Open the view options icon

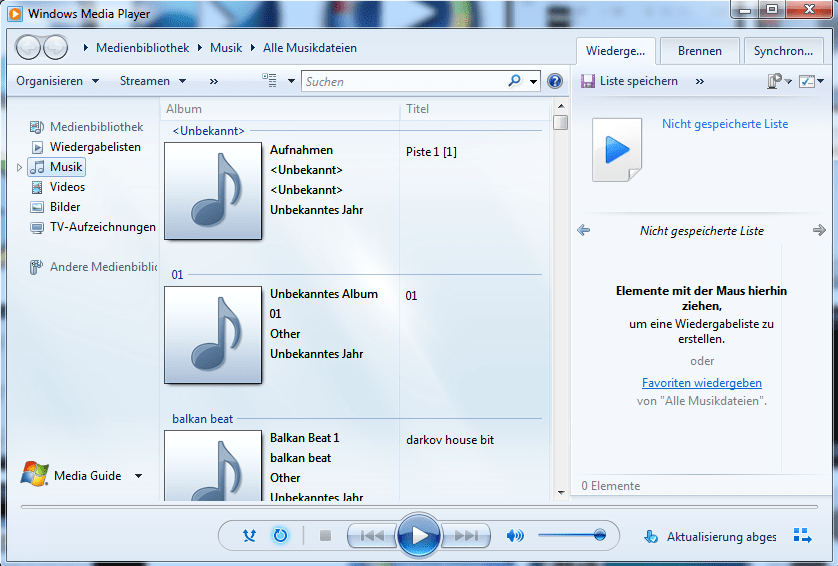click(269, 81)
